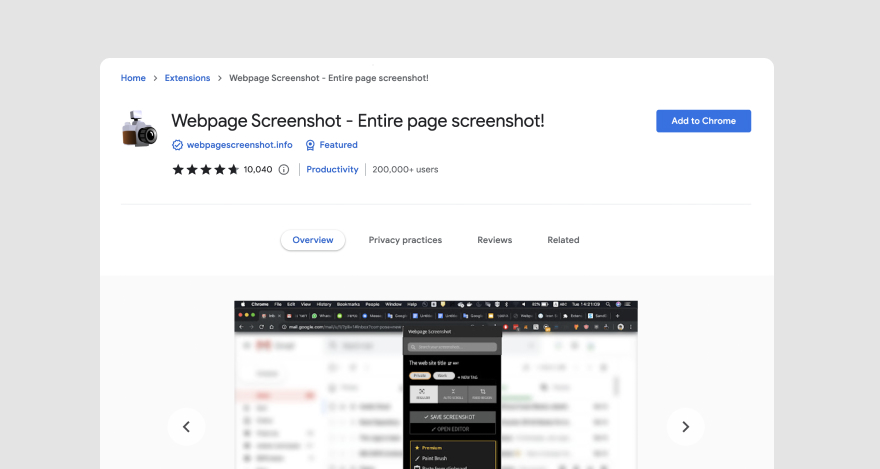
Task: Click the extension title heading
Action: point(358,121)
